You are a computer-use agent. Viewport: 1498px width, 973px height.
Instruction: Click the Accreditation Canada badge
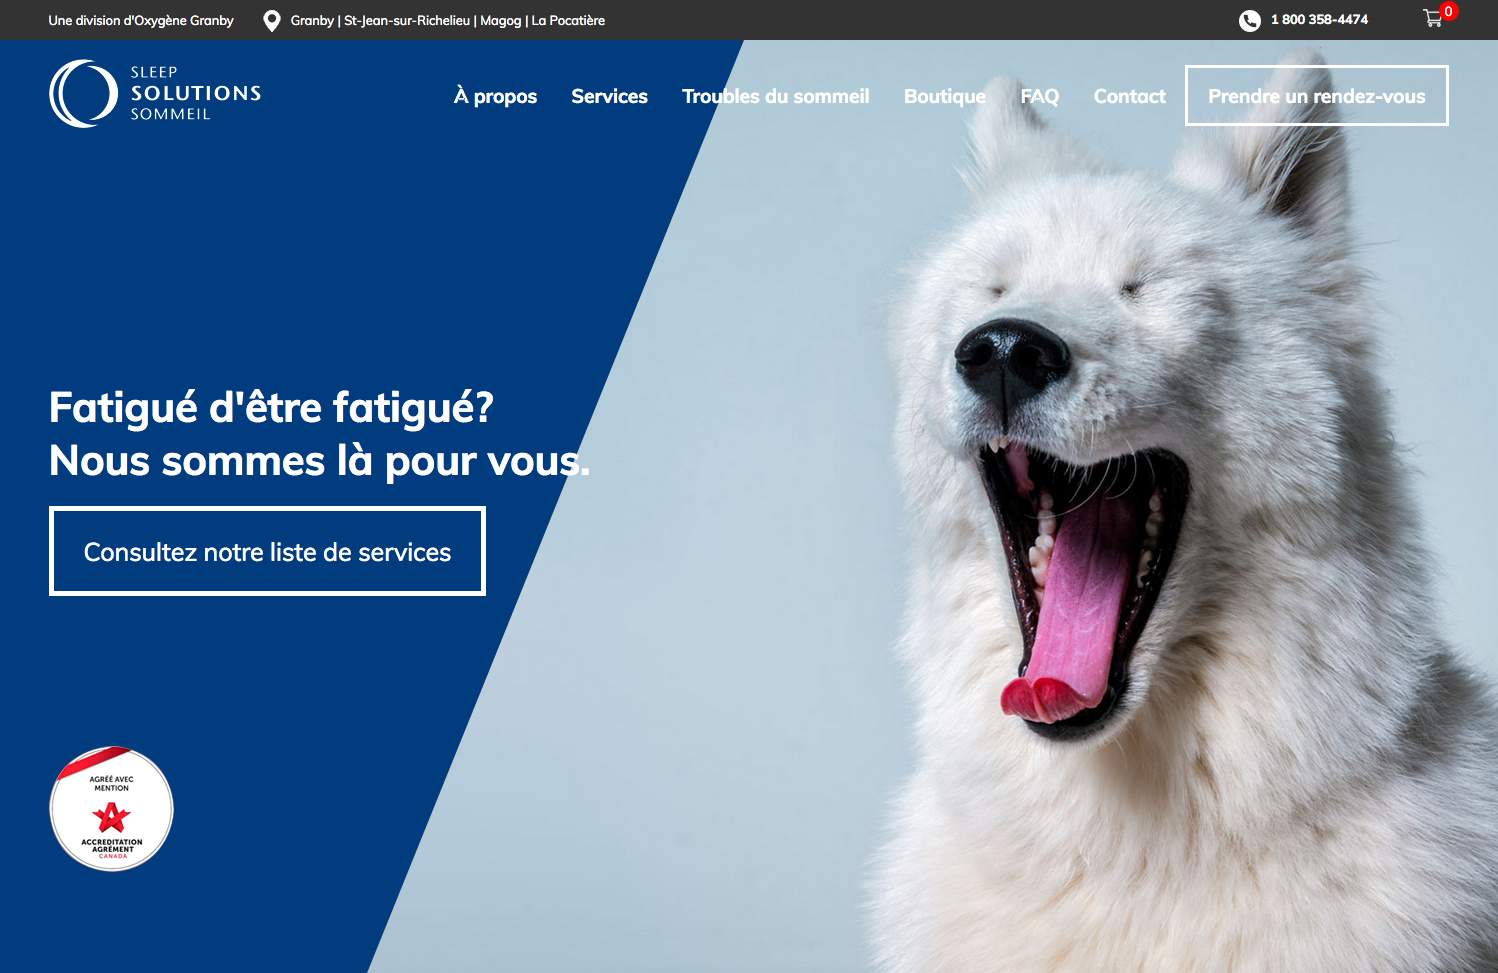[111, 809]
